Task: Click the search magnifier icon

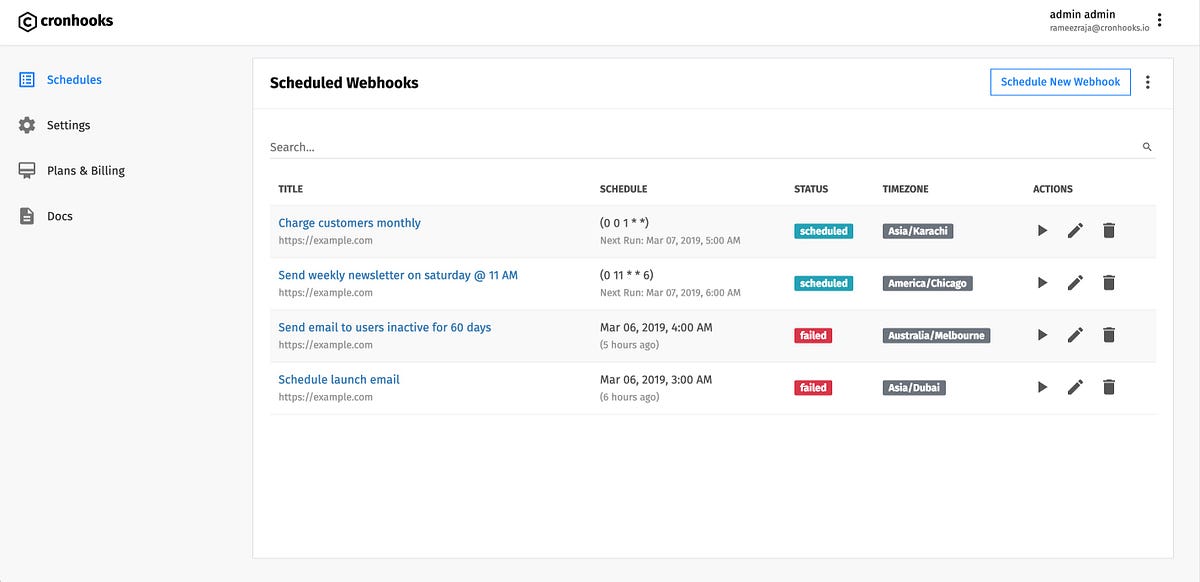Action: click(1147, 146)
